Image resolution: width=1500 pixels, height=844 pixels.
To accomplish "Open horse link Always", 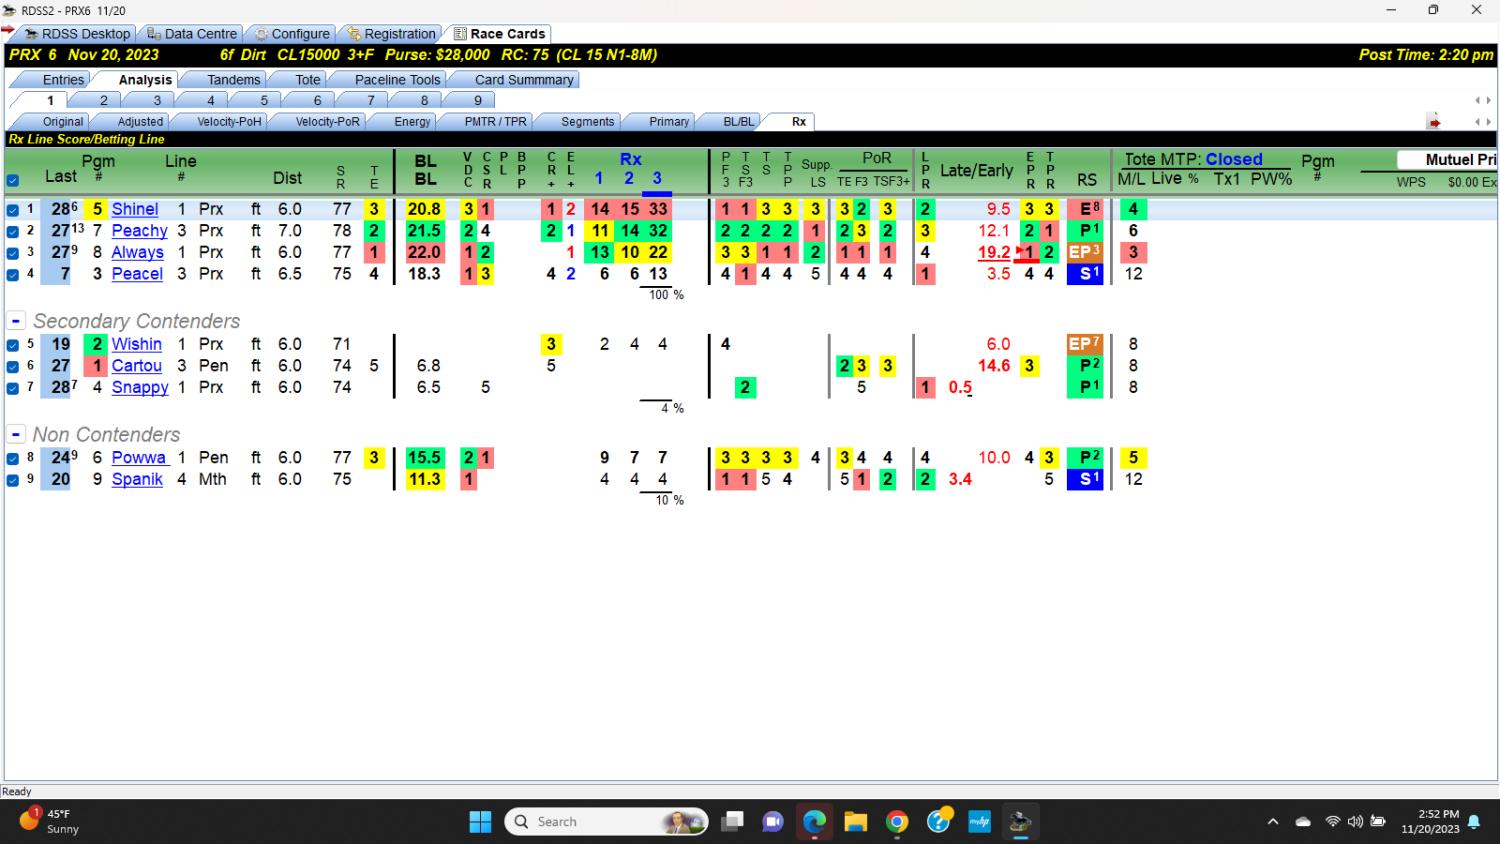I will coord(137,252).
